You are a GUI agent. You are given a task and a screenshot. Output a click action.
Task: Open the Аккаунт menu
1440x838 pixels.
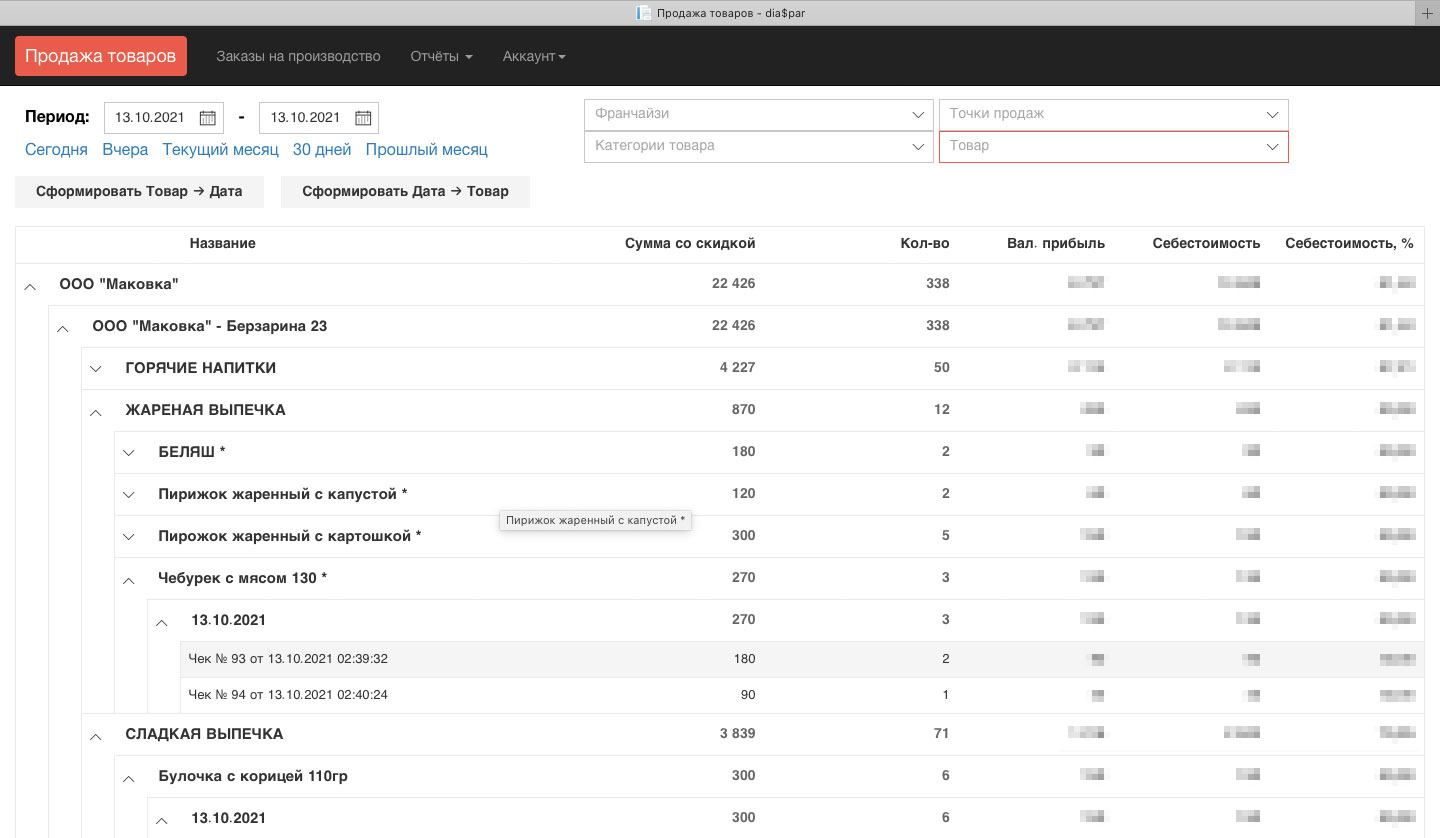534,56
